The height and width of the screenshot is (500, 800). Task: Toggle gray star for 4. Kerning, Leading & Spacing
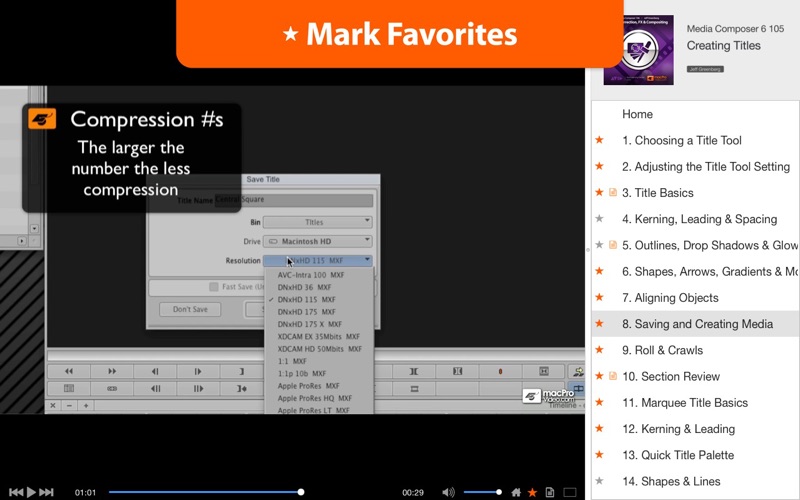pos(599,219)
